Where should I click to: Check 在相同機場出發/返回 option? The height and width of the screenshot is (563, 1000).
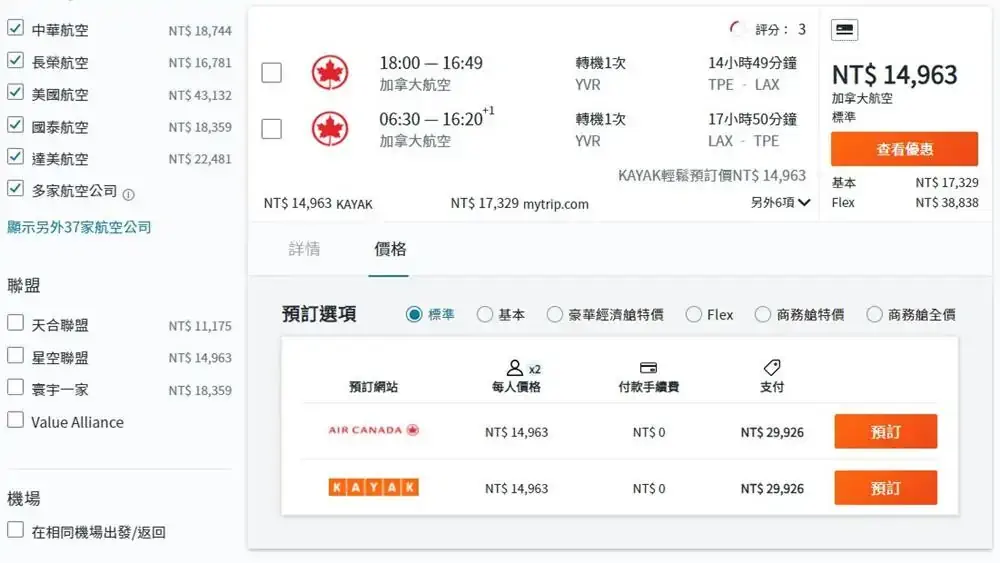click(x=15, y=530)
